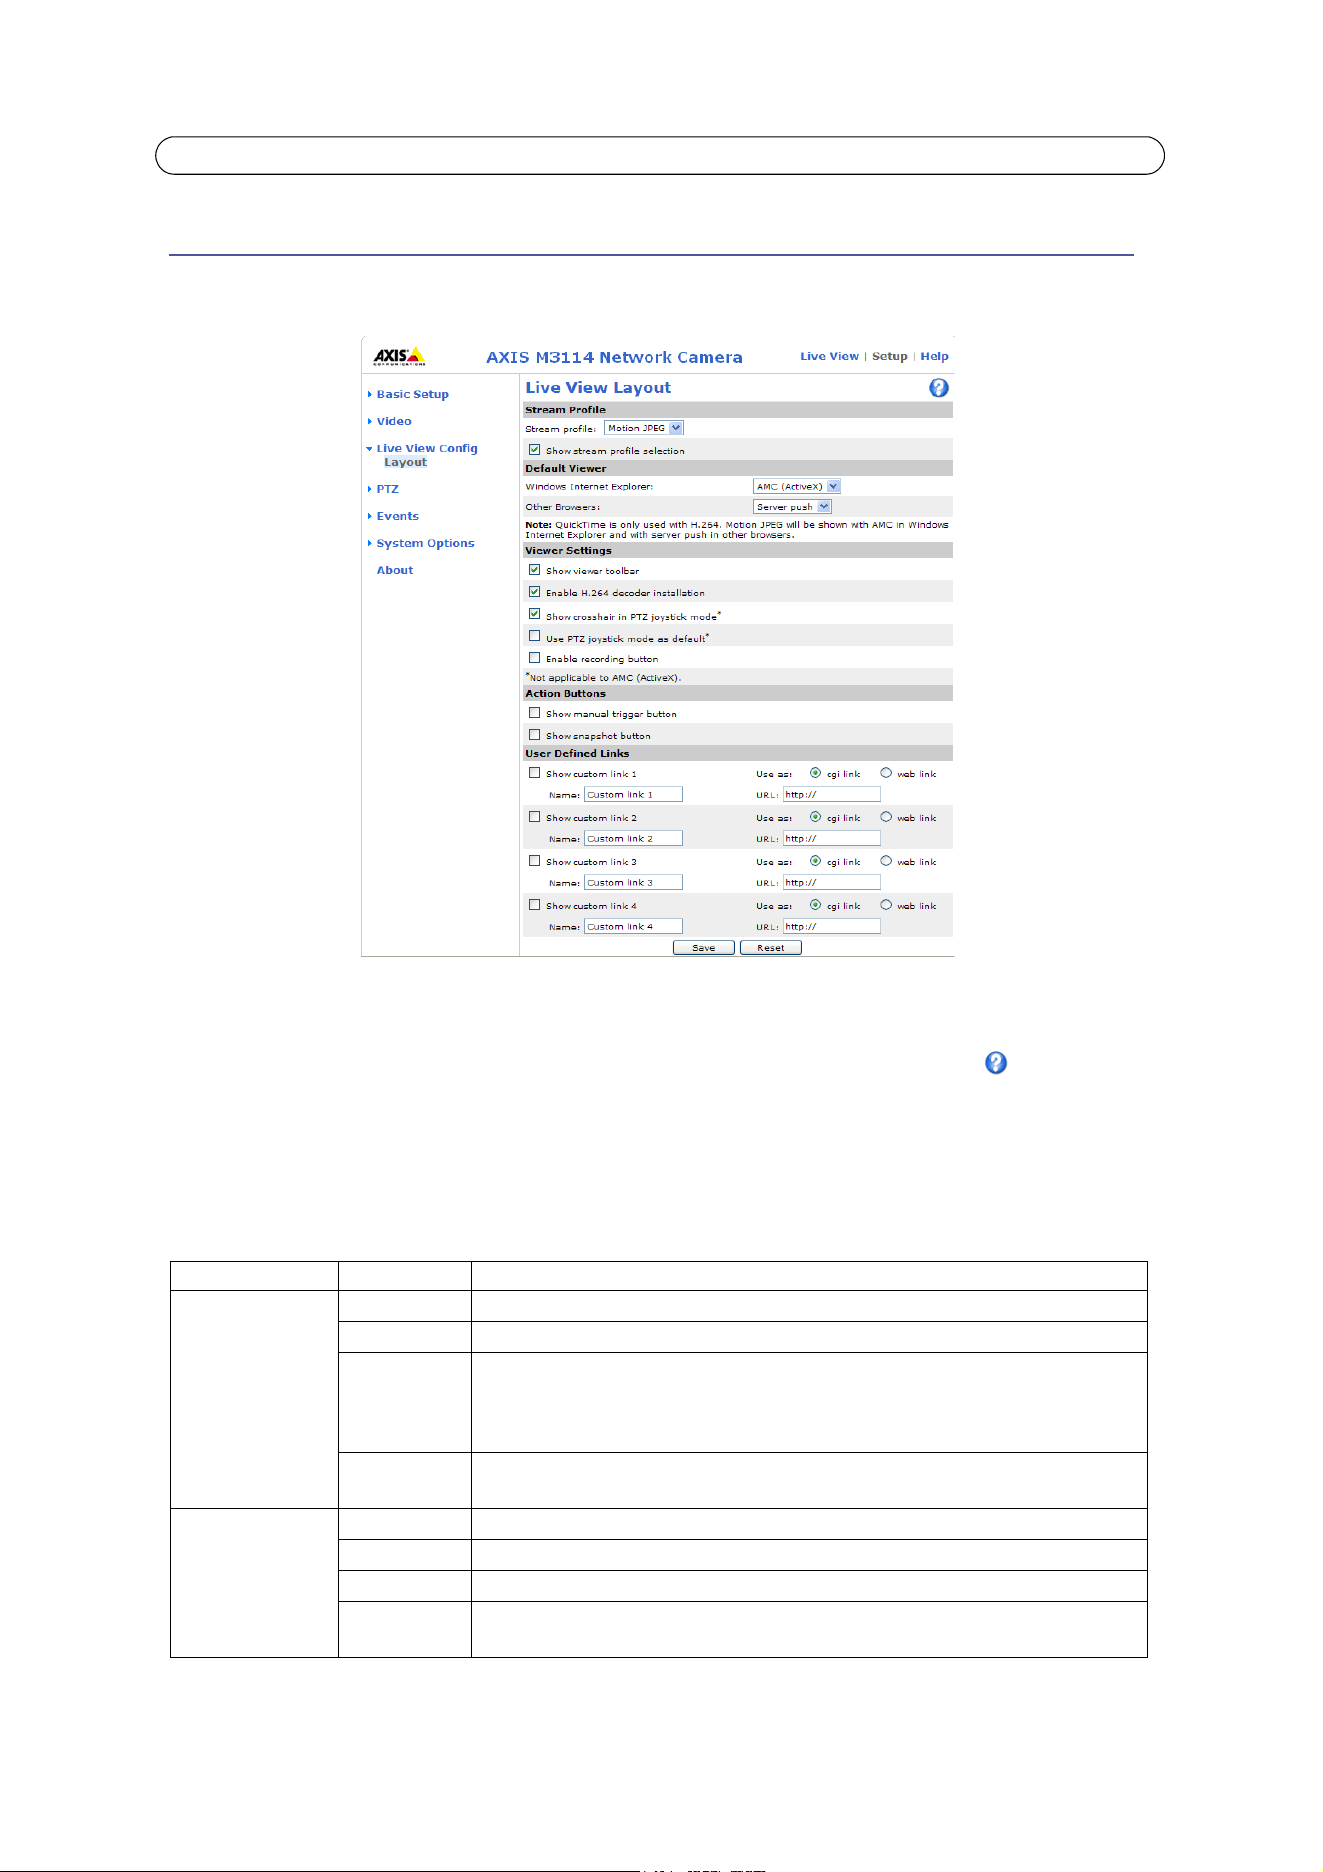Select web link radio for custom link 2

click(886, 817)
